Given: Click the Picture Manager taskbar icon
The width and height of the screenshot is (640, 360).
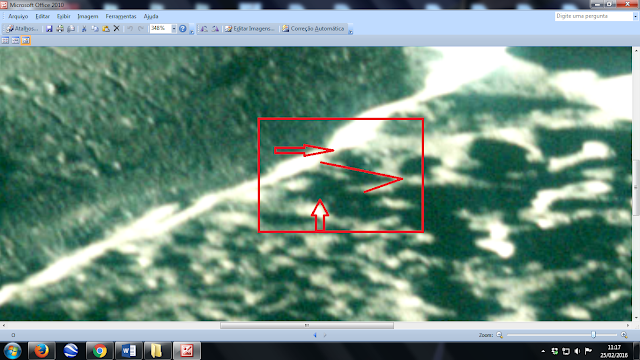Looking at the screenshot, I should (187, 351).
